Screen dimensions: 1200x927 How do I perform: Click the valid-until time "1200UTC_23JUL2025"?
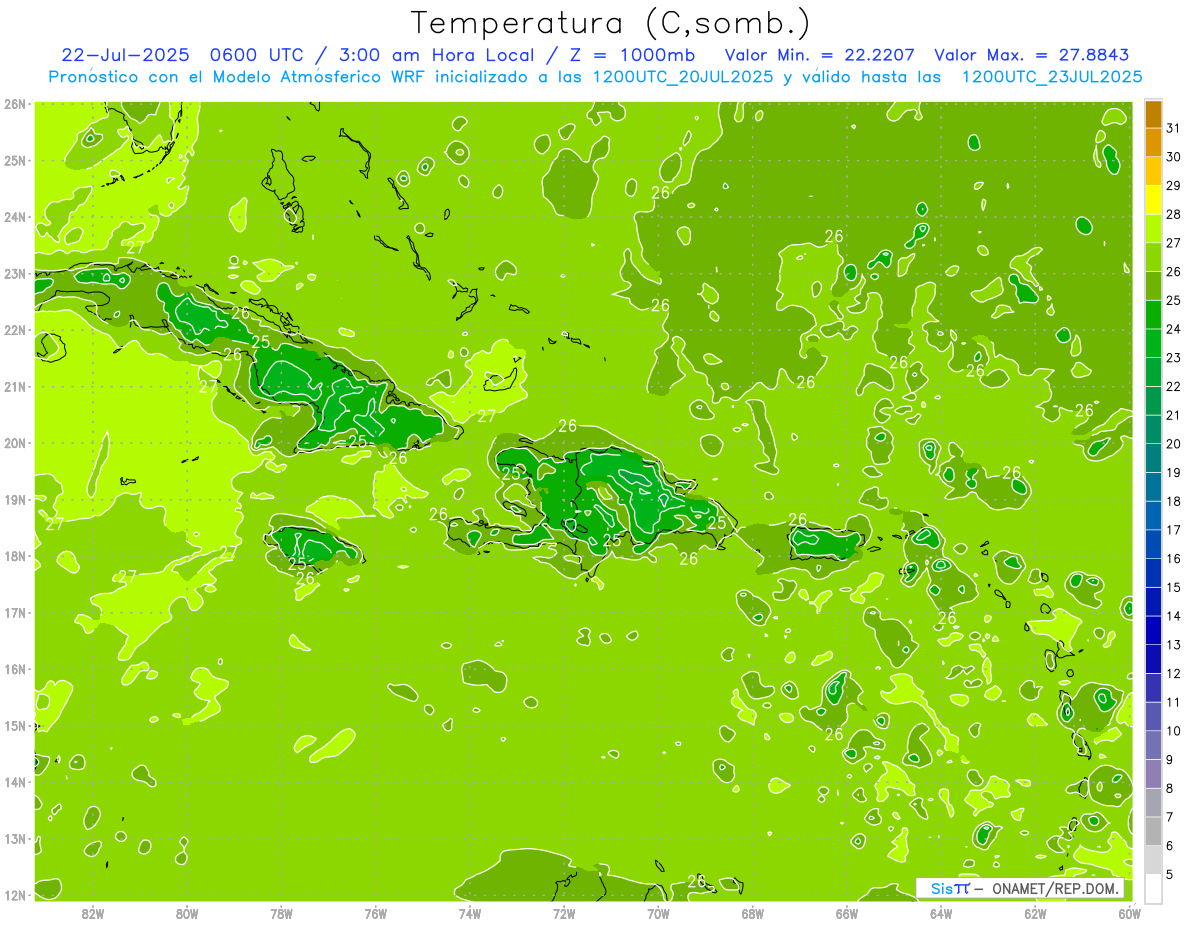(x=1052, y=76)
